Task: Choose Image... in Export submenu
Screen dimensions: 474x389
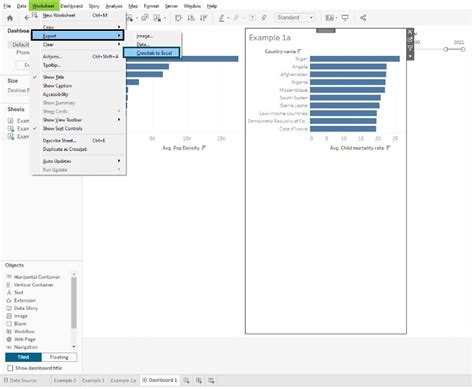Action: tap(145, 36)
